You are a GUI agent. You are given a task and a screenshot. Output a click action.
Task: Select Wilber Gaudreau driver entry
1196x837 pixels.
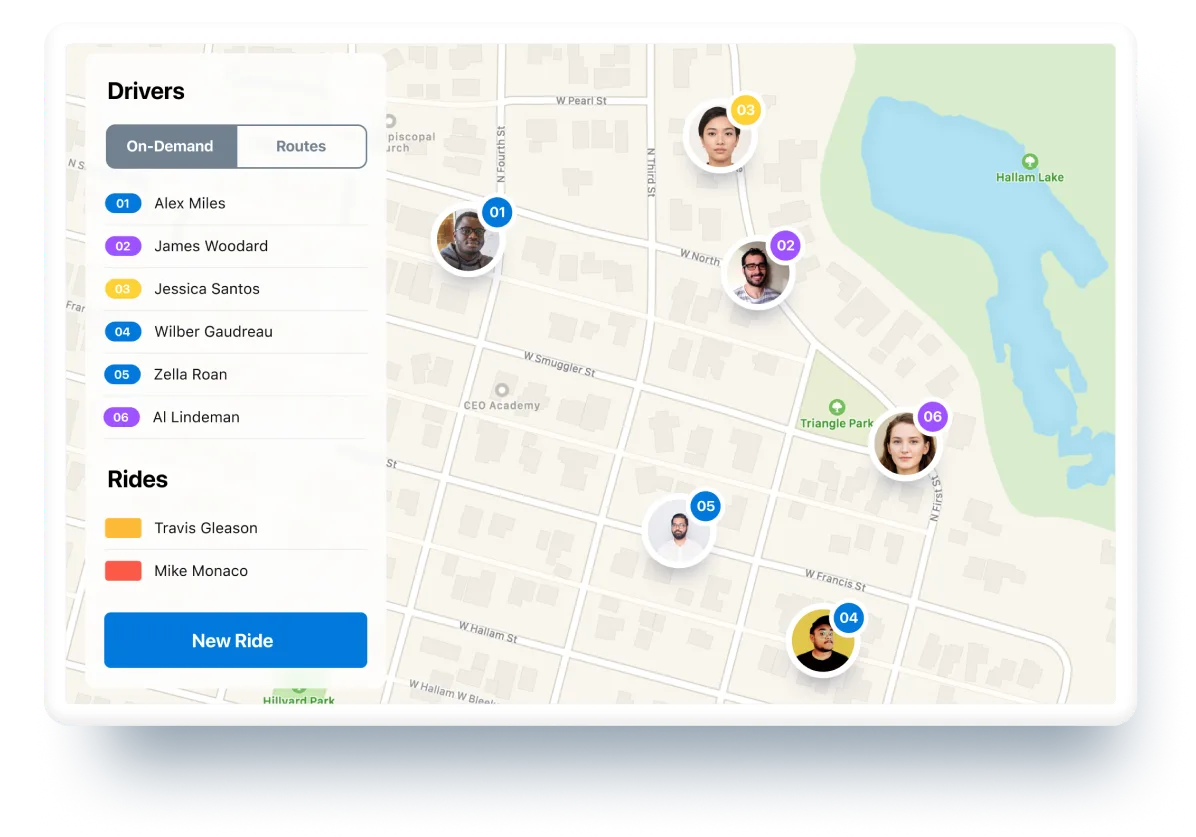click(236, 332)
